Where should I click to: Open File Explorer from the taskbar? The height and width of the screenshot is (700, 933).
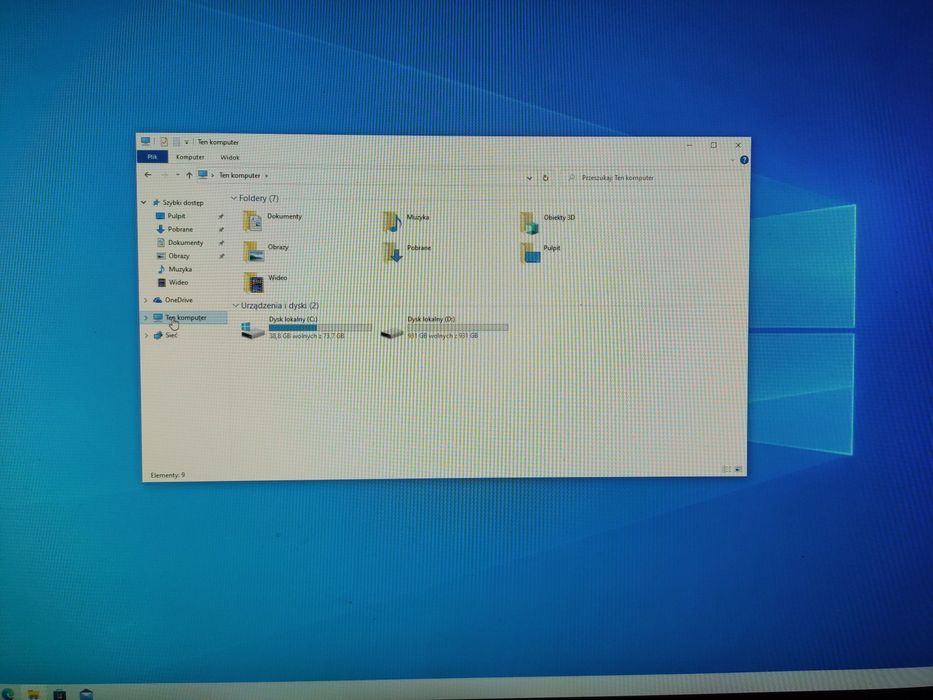pos(33,693)
